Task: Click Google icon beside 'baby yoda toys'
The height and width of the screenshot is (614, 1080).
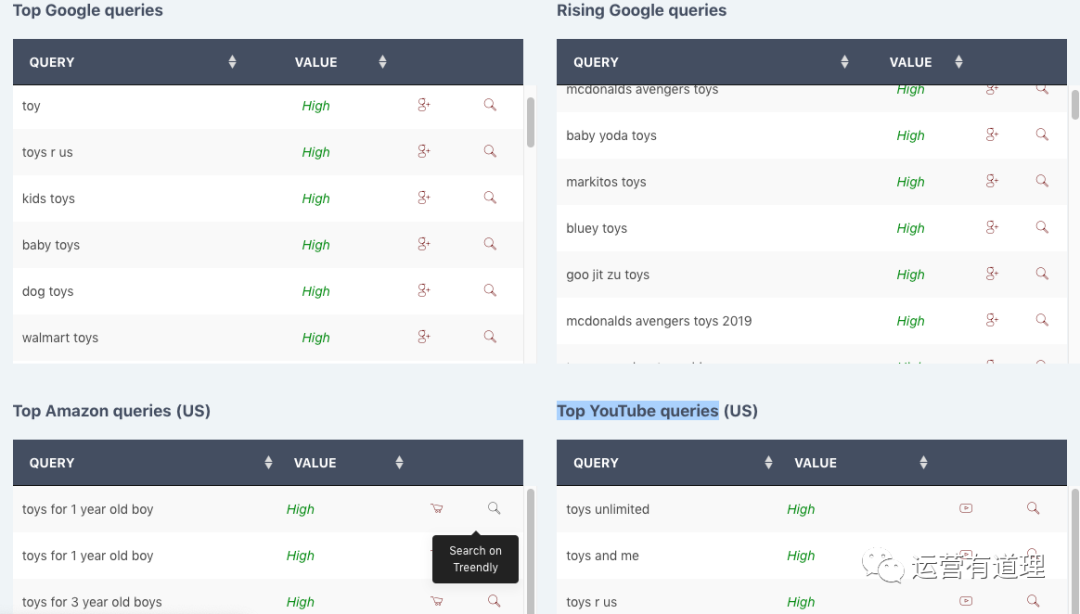Action: (992, 135)
